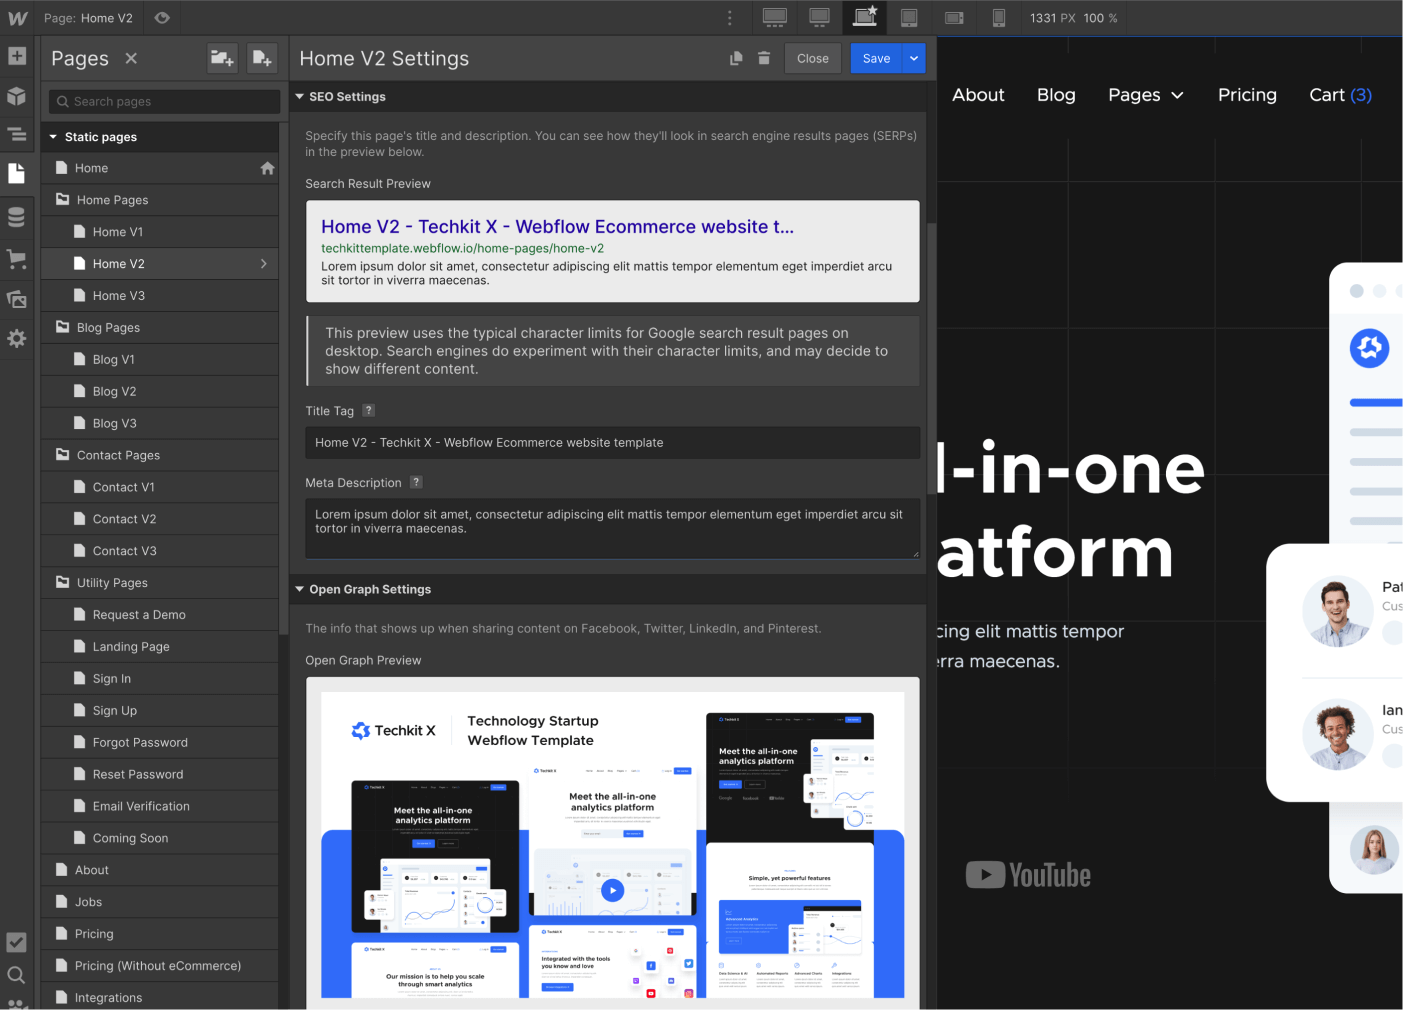The width and height of the screenshot is (1403, 1010).
Task: Save the Home V2 page settings
Action: 876,58
